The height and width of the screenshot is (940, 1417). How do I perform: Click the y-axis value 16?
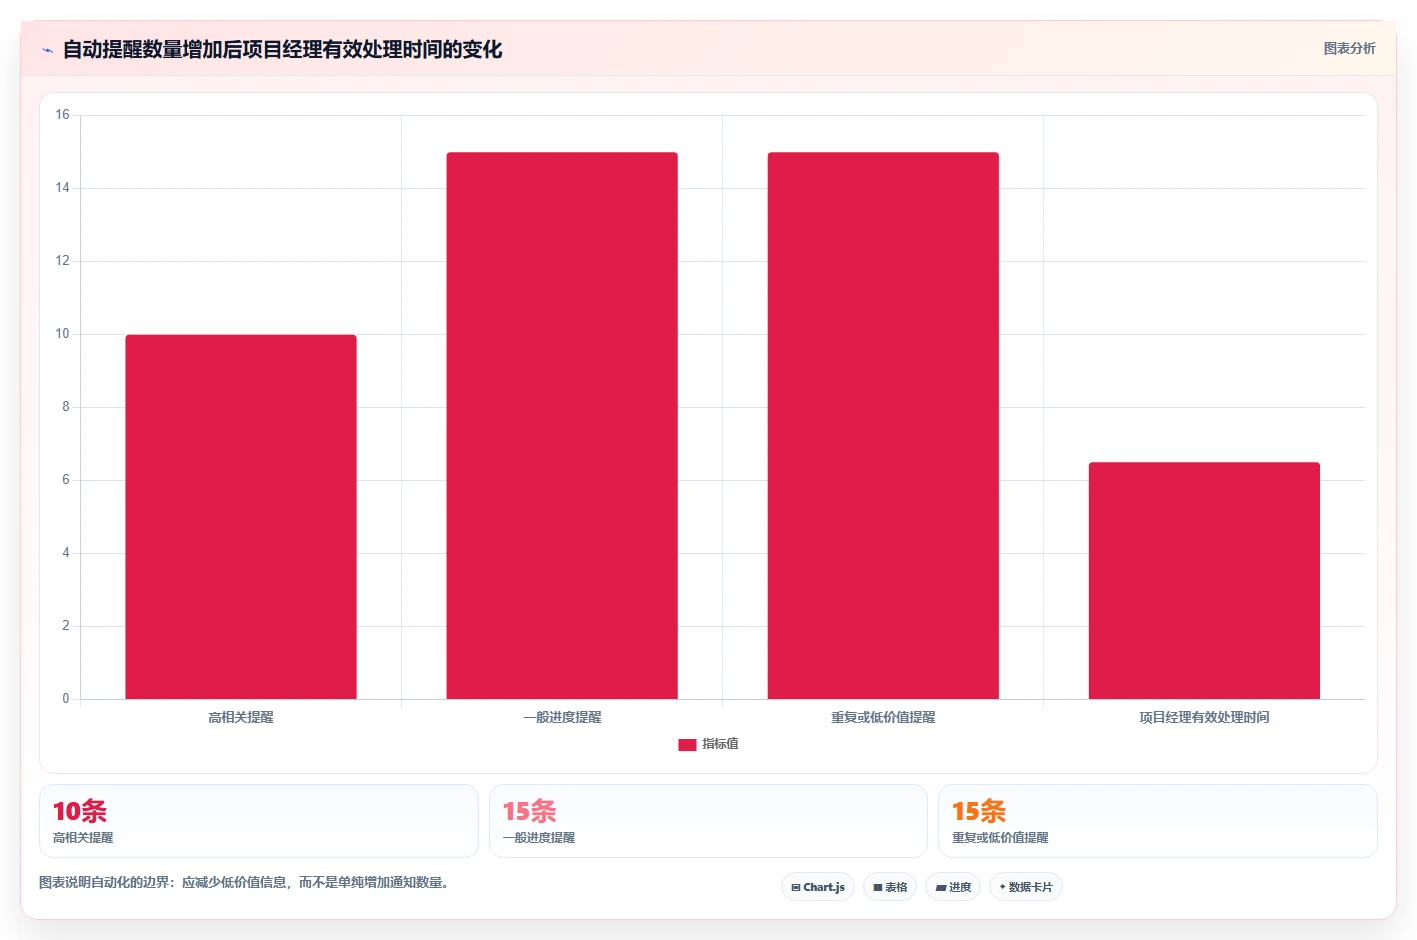[63, 115]
